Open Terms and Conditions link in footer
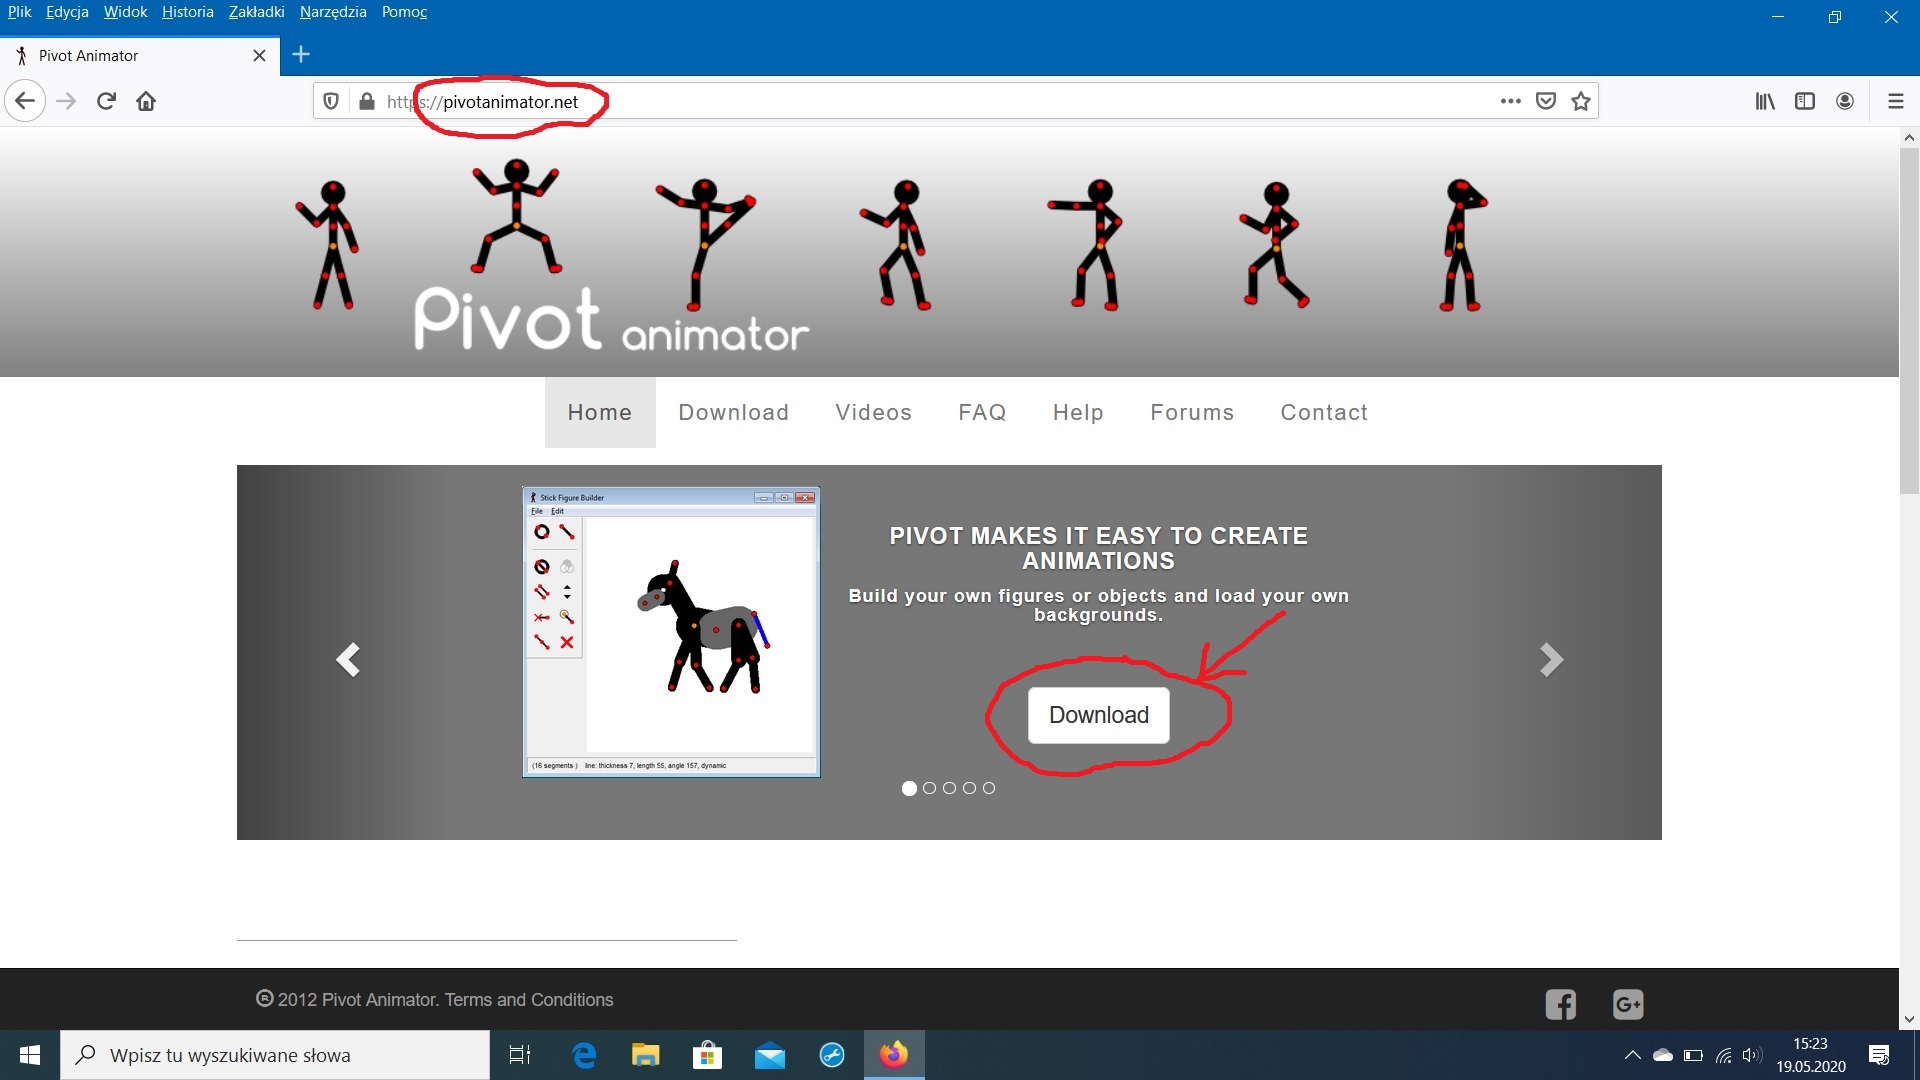1920x1080 pixels. click(529, 1000)
